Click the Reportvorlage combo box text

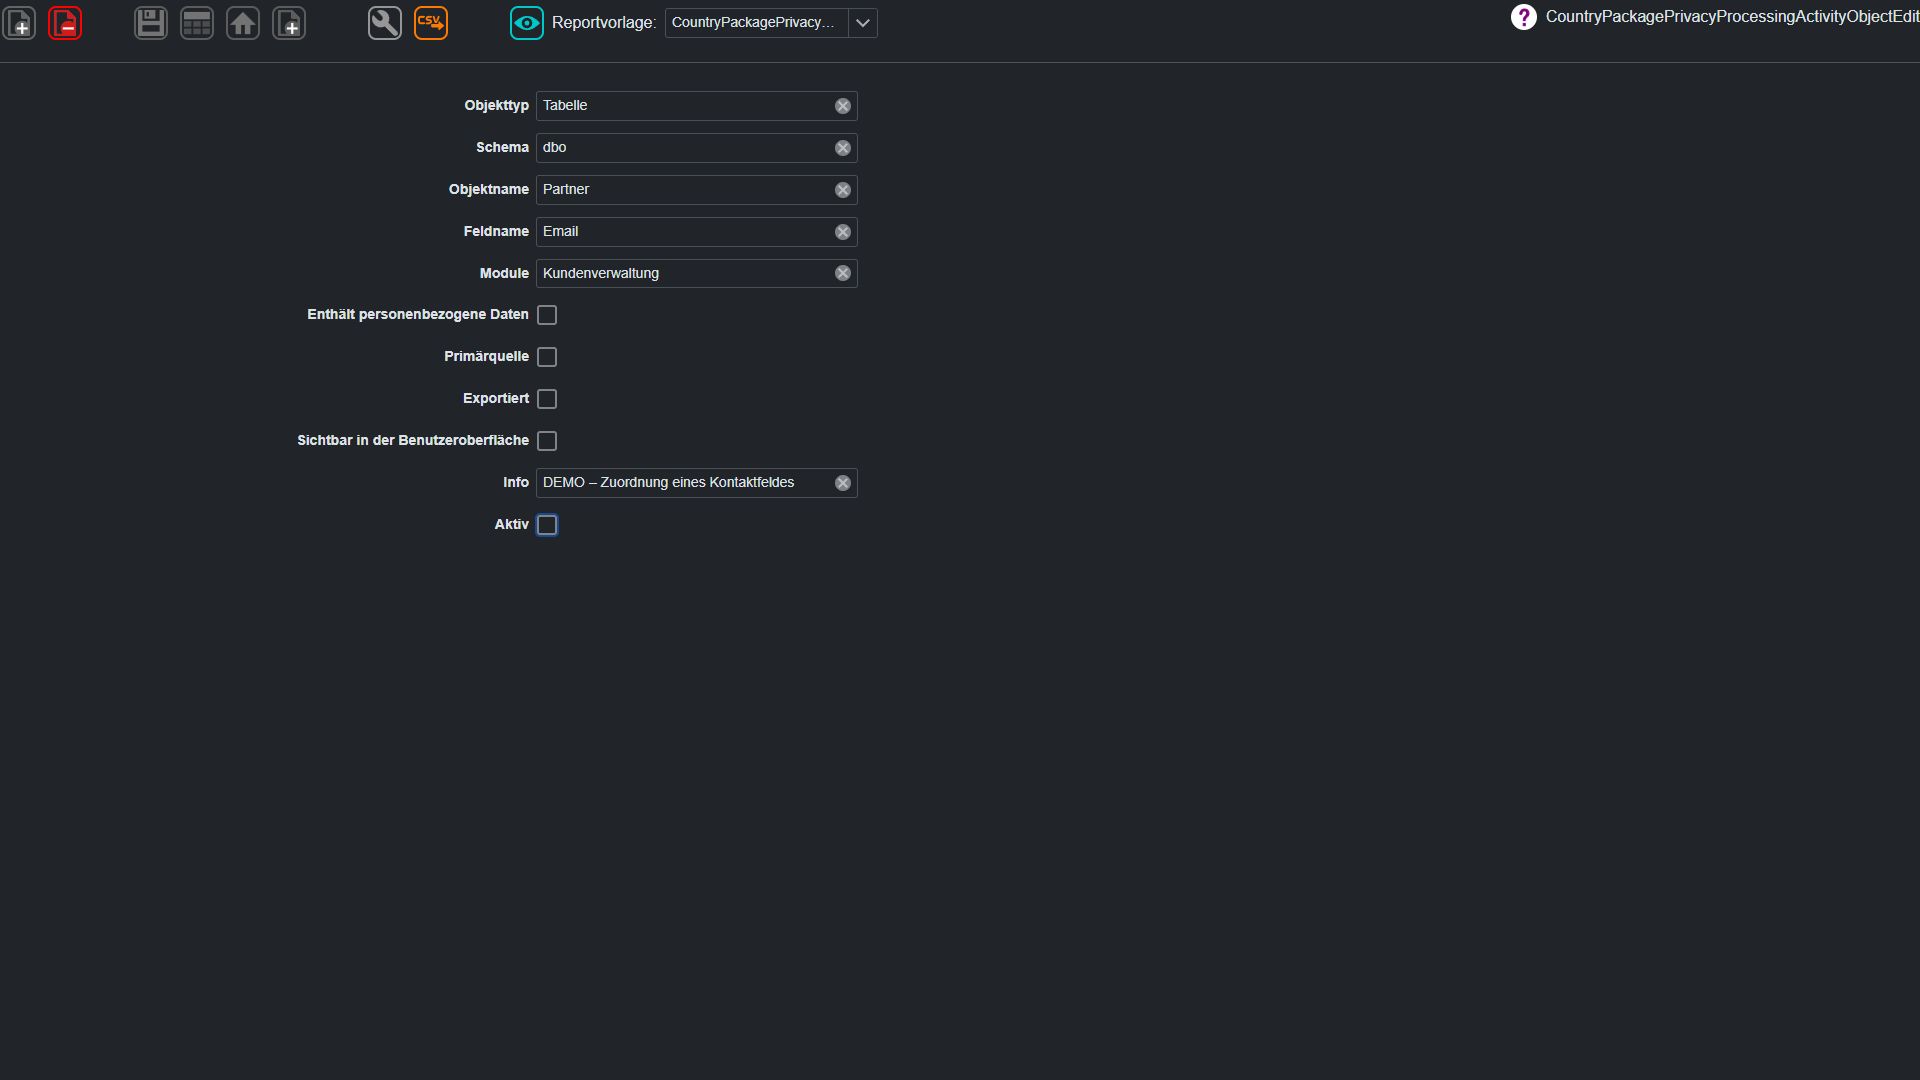click(x=756, y=23)
